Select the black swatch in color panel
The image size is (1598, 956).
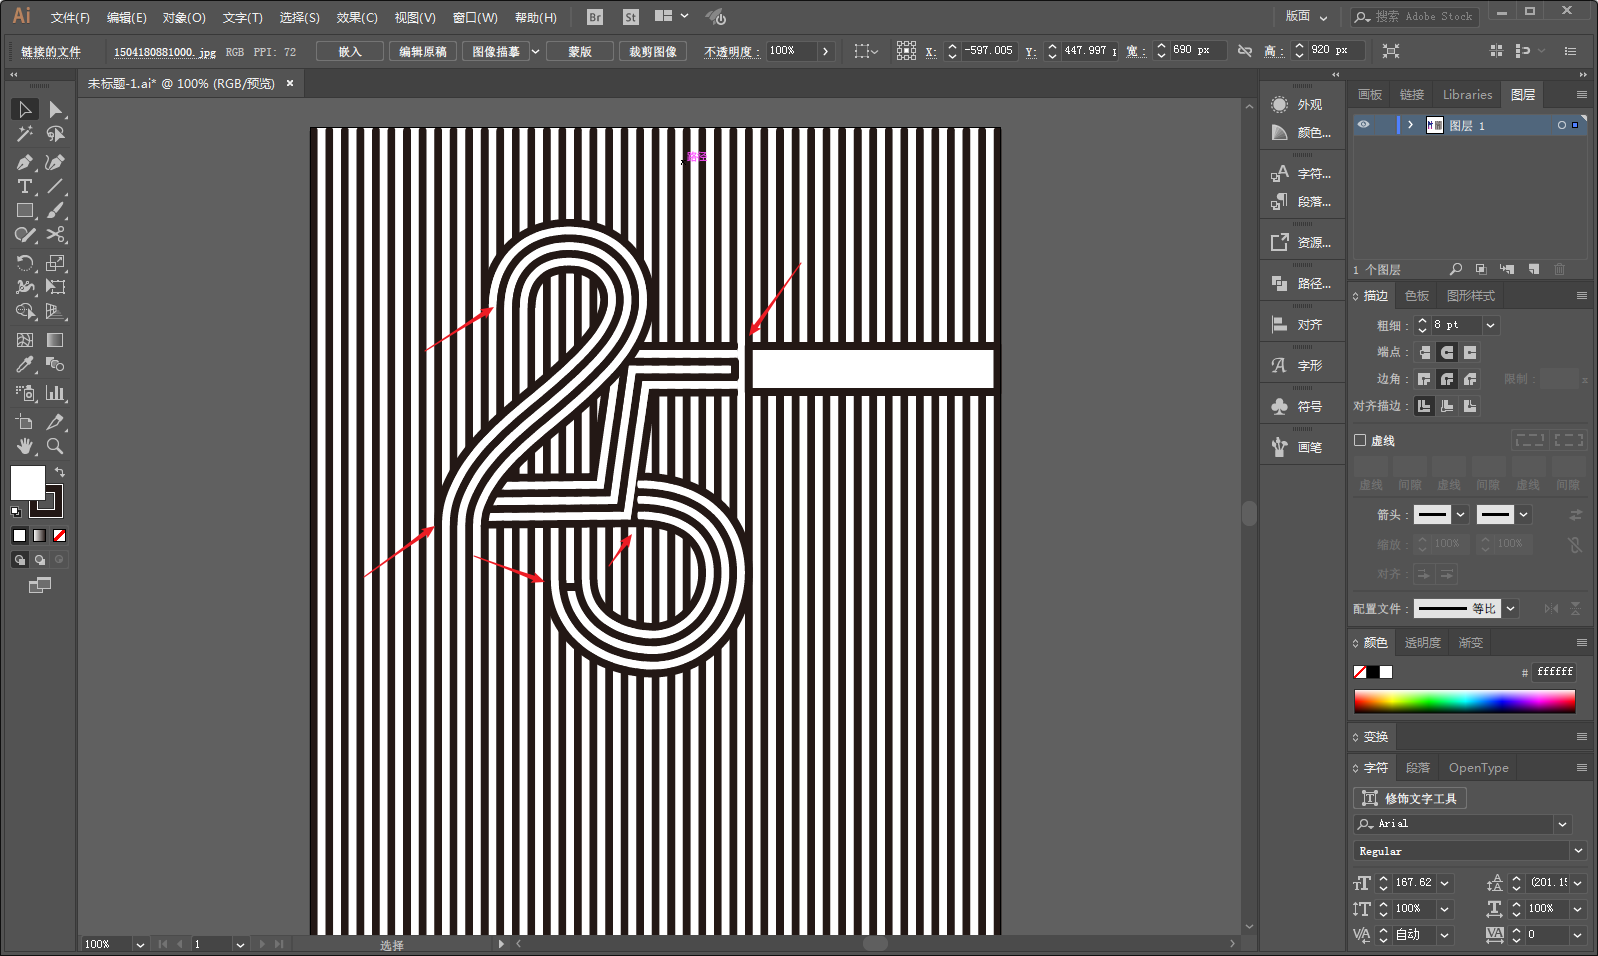click(x=1373, y=672)
